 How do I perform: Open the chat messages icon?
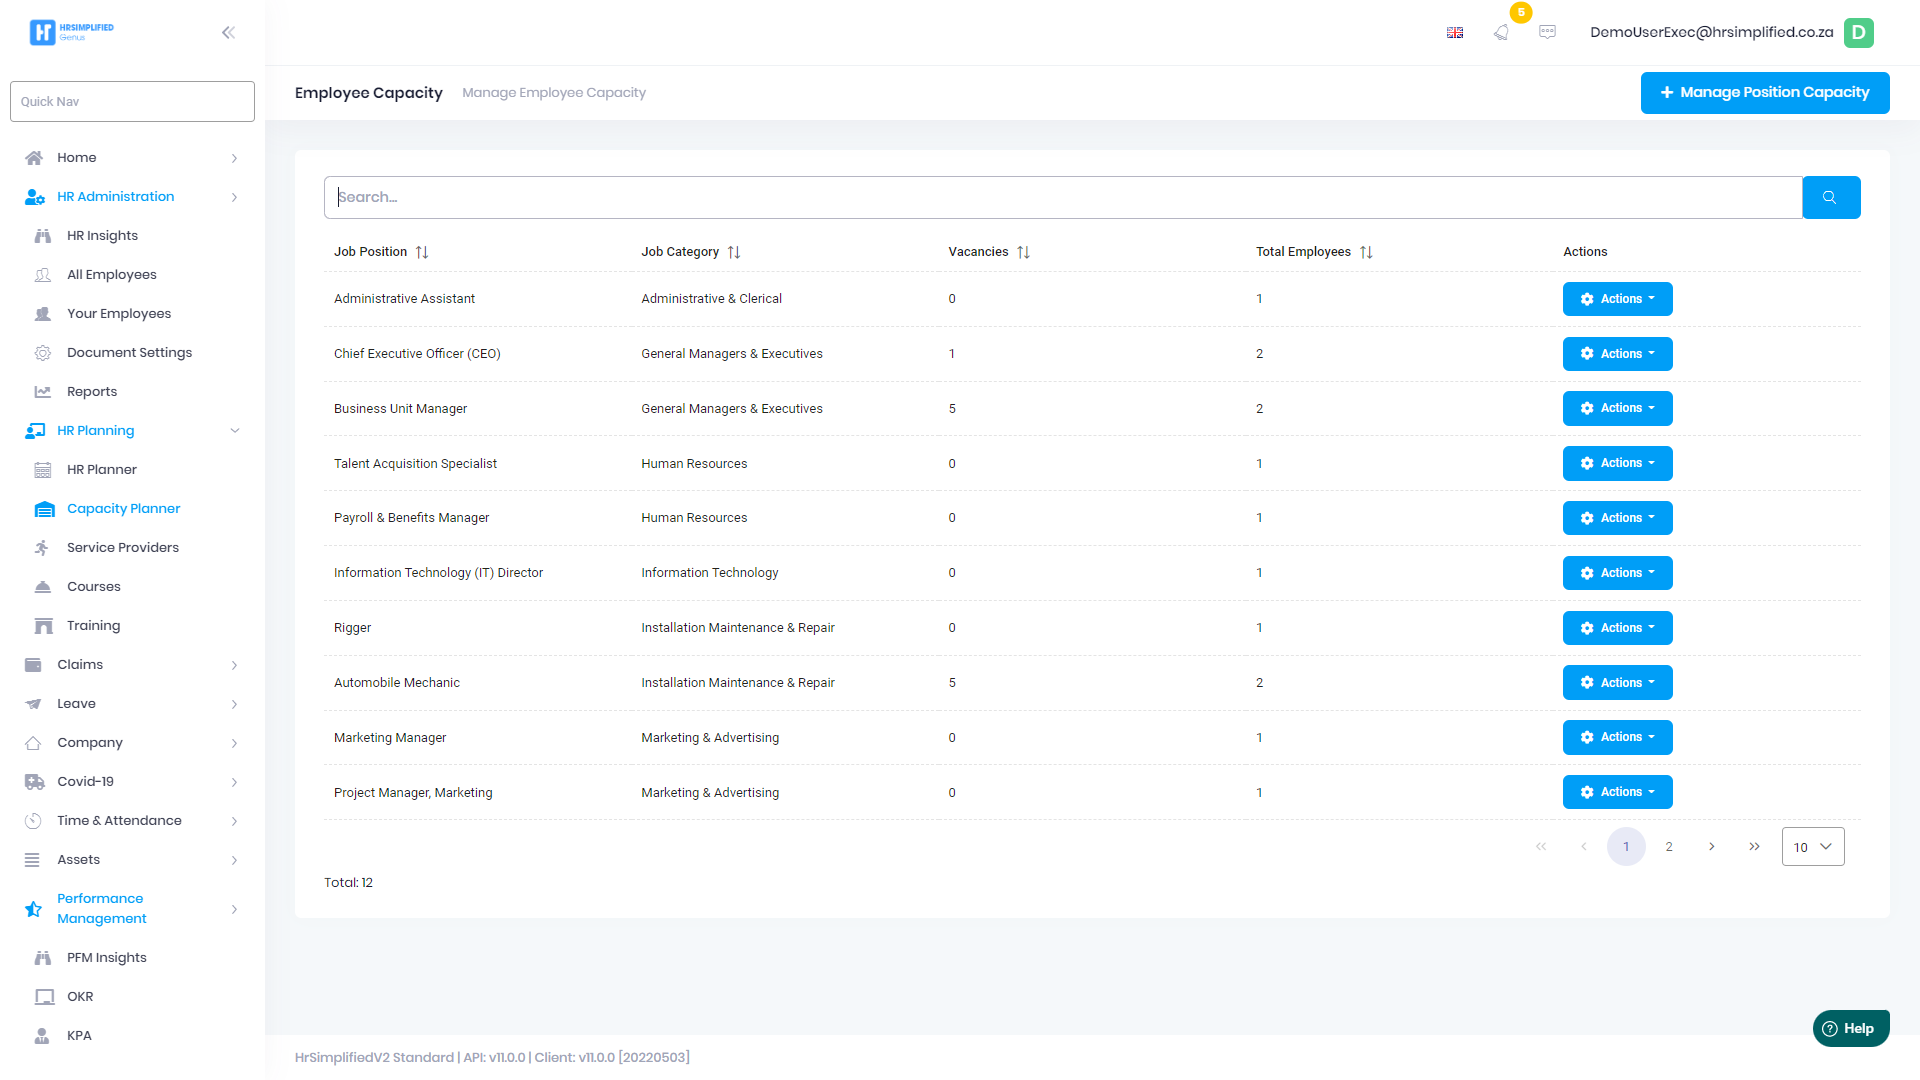[x=1547, y=32]
